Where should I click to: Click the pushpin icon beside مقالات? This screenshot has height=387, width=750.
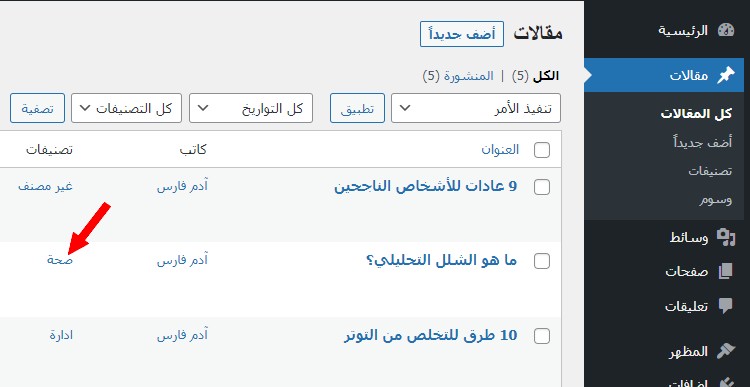coord(725,75)
